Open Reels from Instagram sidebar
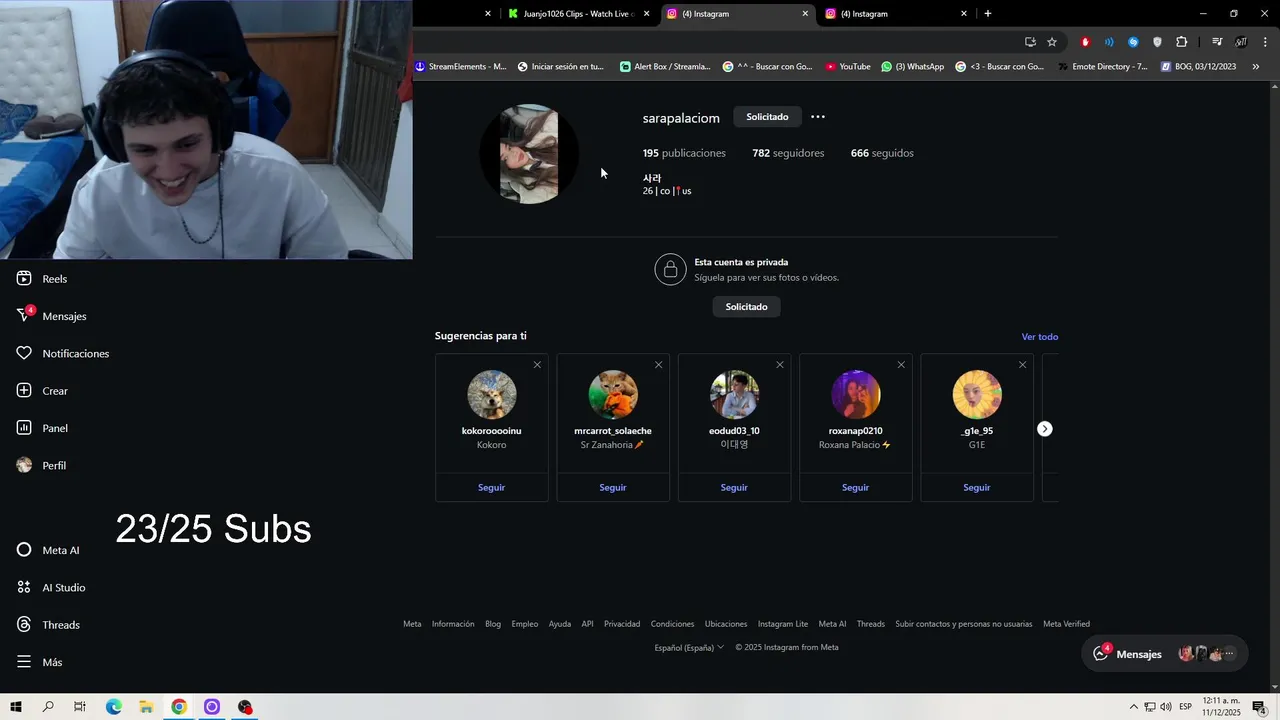 point(42,279)
